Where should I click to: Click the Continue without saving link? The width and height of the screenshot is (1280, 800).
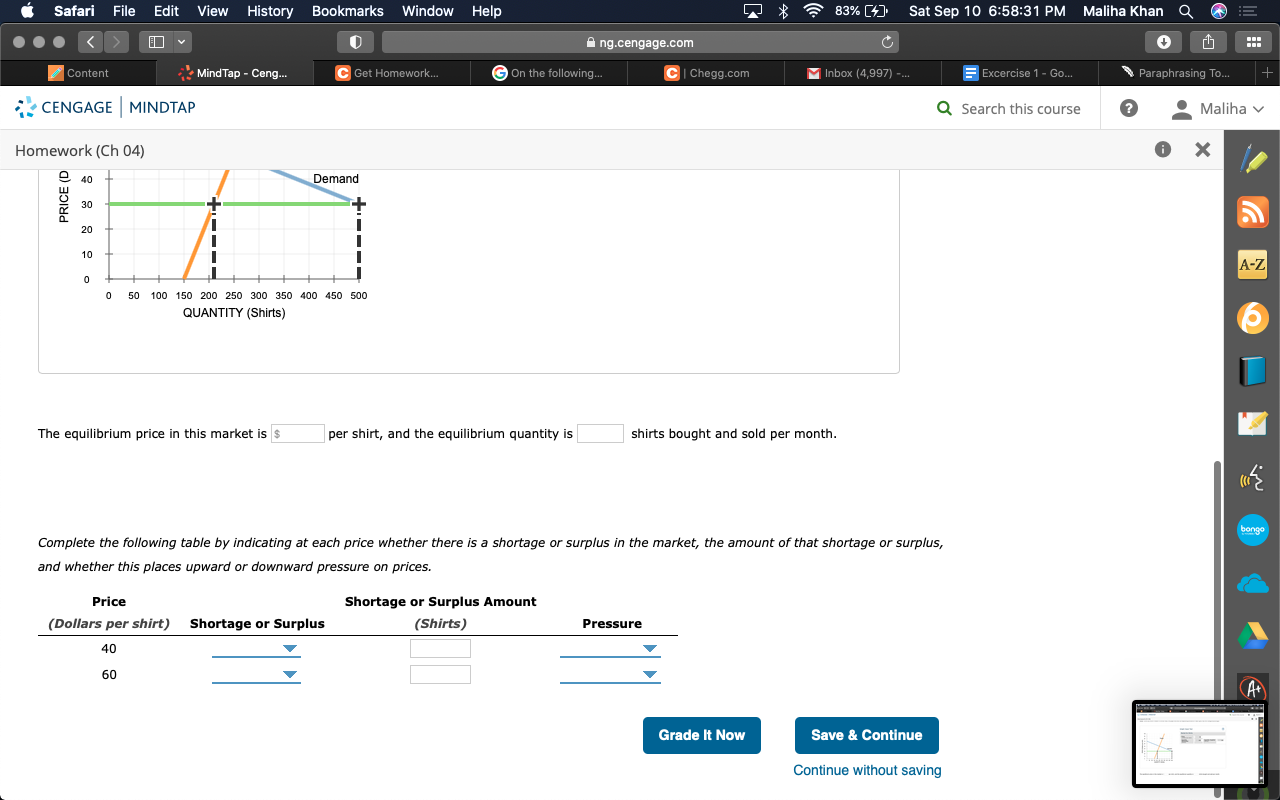click(x=866, y=770)
